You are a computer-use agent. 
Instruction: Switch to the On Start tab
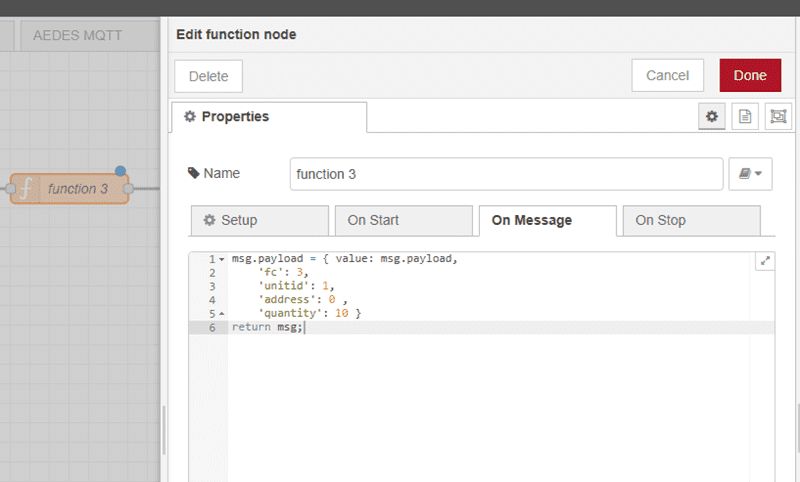(401, 221)
